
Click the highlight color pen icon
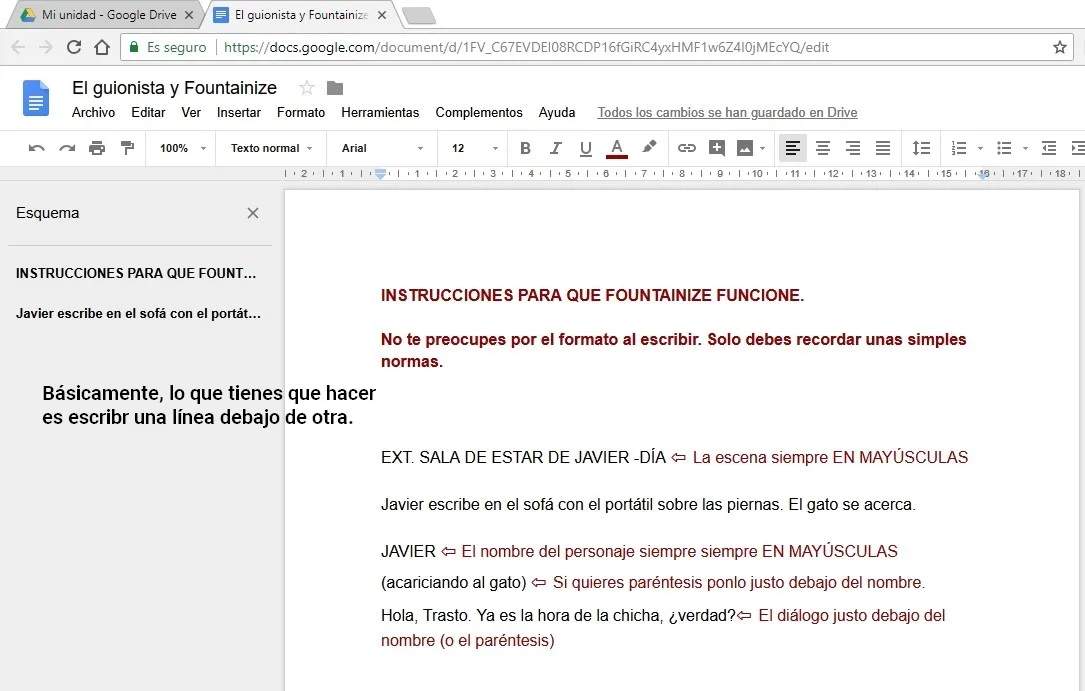coord(649,148)
